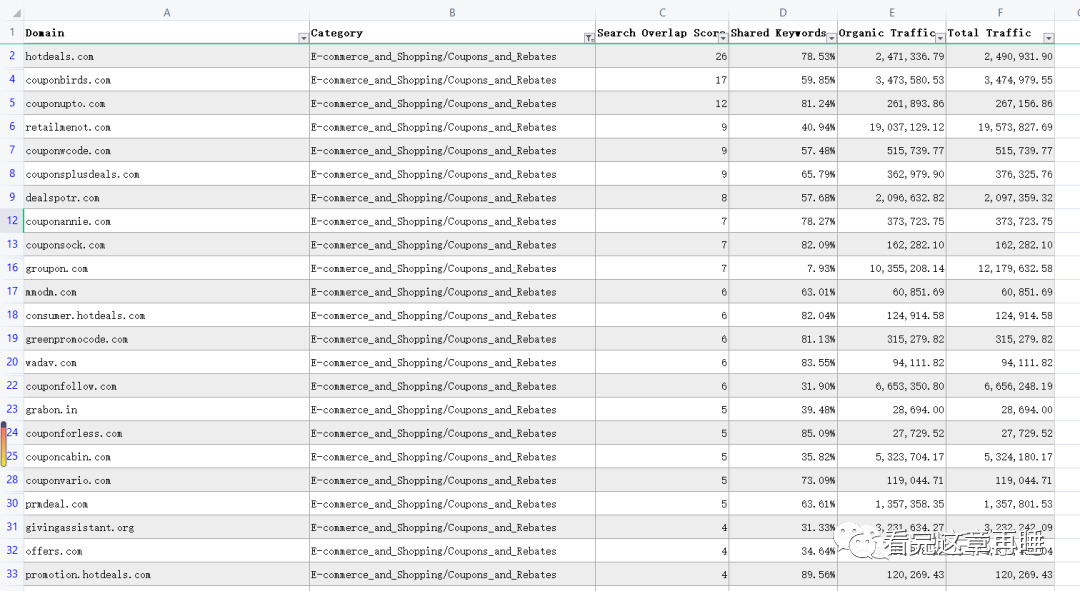
Task: Select column F by its header
Action: [1000, 12]
